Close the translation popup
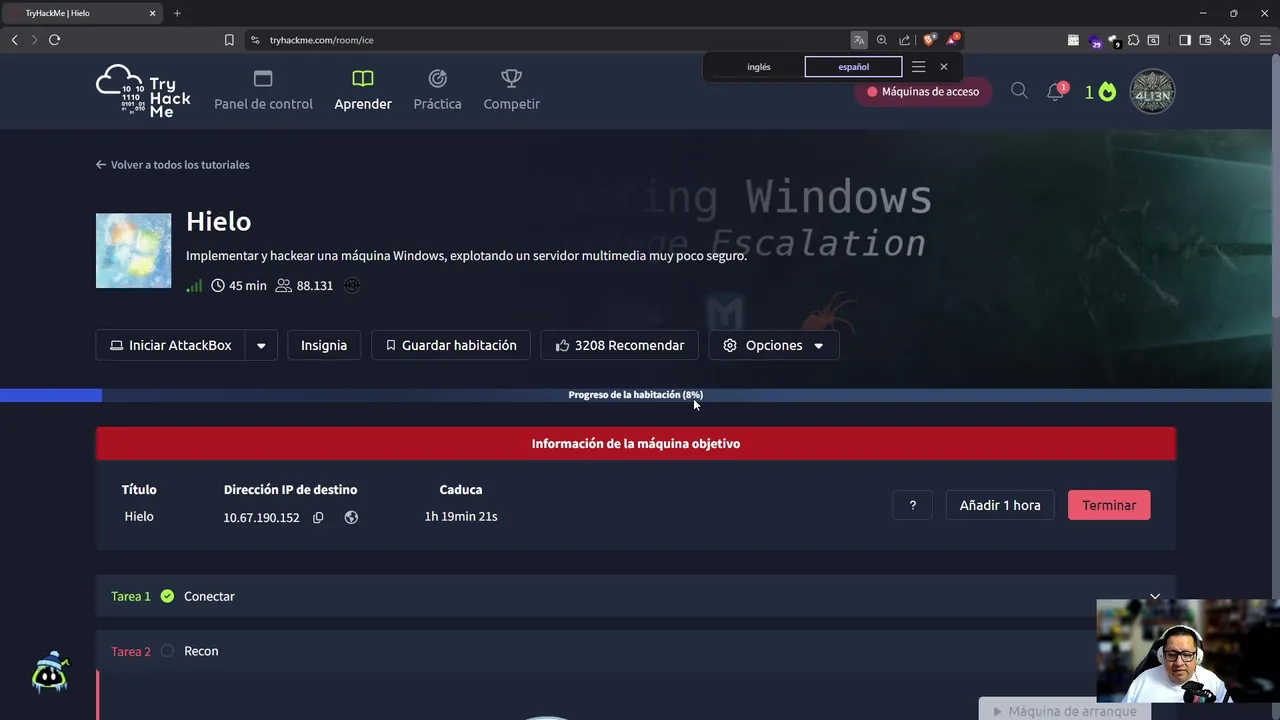Screen dimensions: 1280x720 (943, 67)
